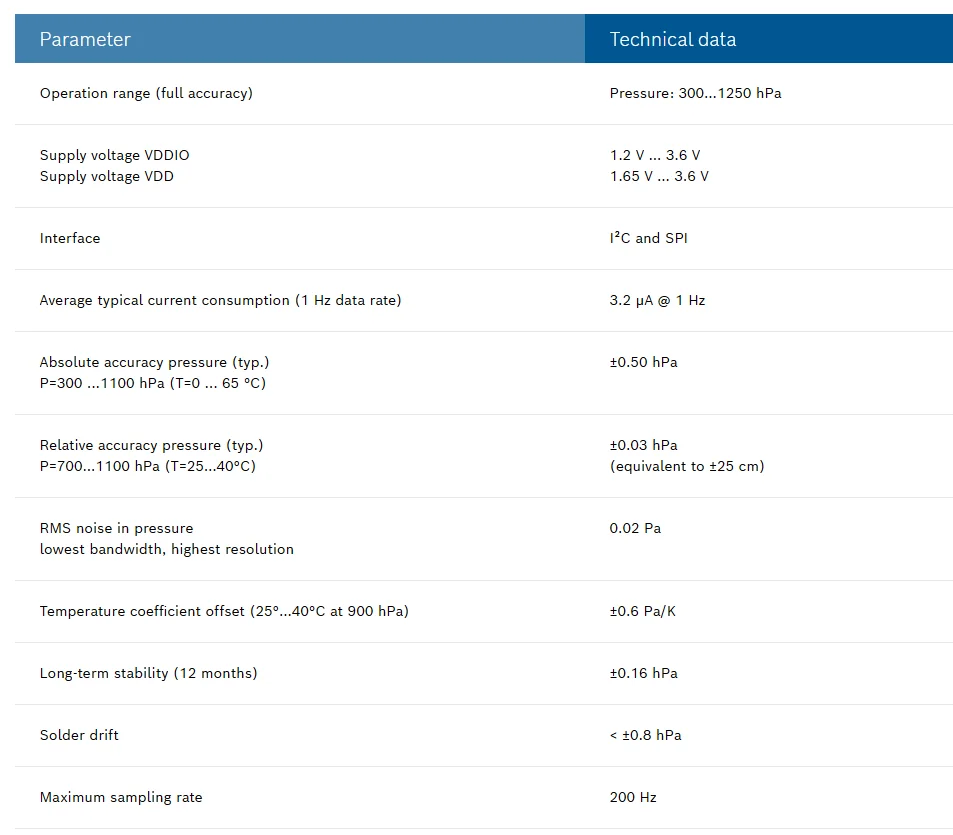953x835 pixels.
Task: Select the Absolute accuracy pressure (typ.) label
Action: 154,362
